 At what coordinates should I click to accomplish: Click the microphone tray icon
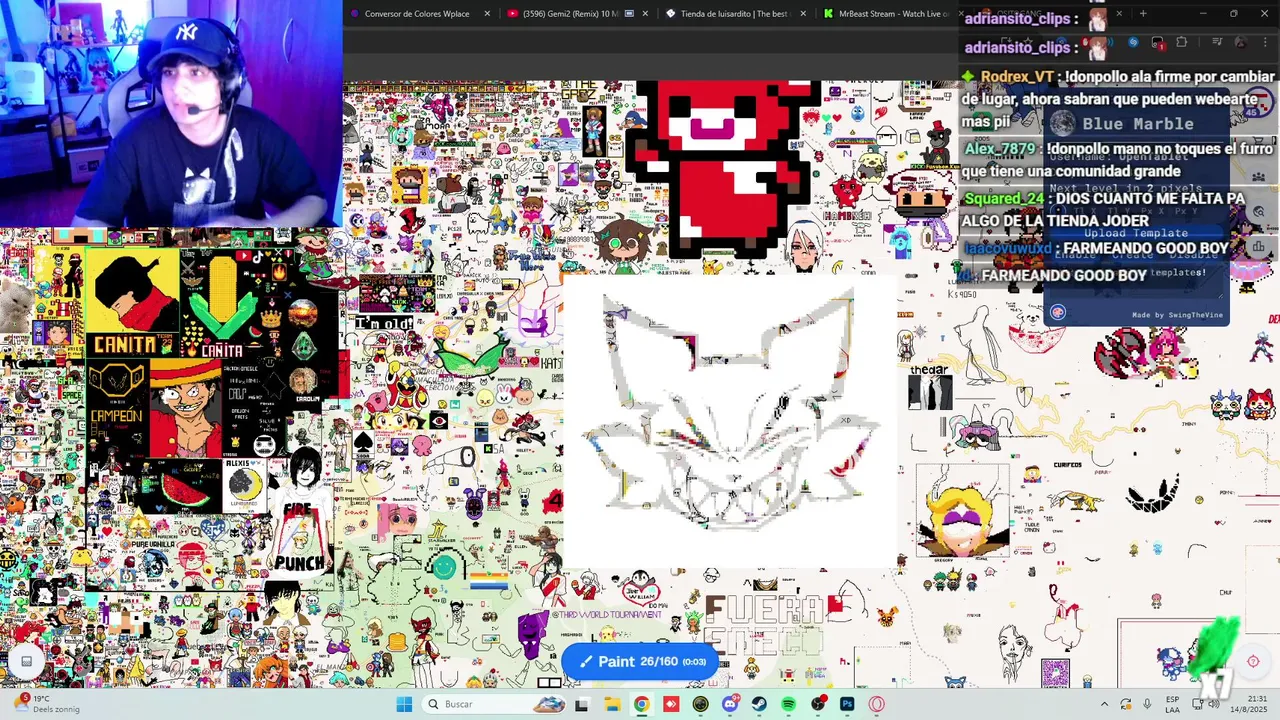[1147, 704]
